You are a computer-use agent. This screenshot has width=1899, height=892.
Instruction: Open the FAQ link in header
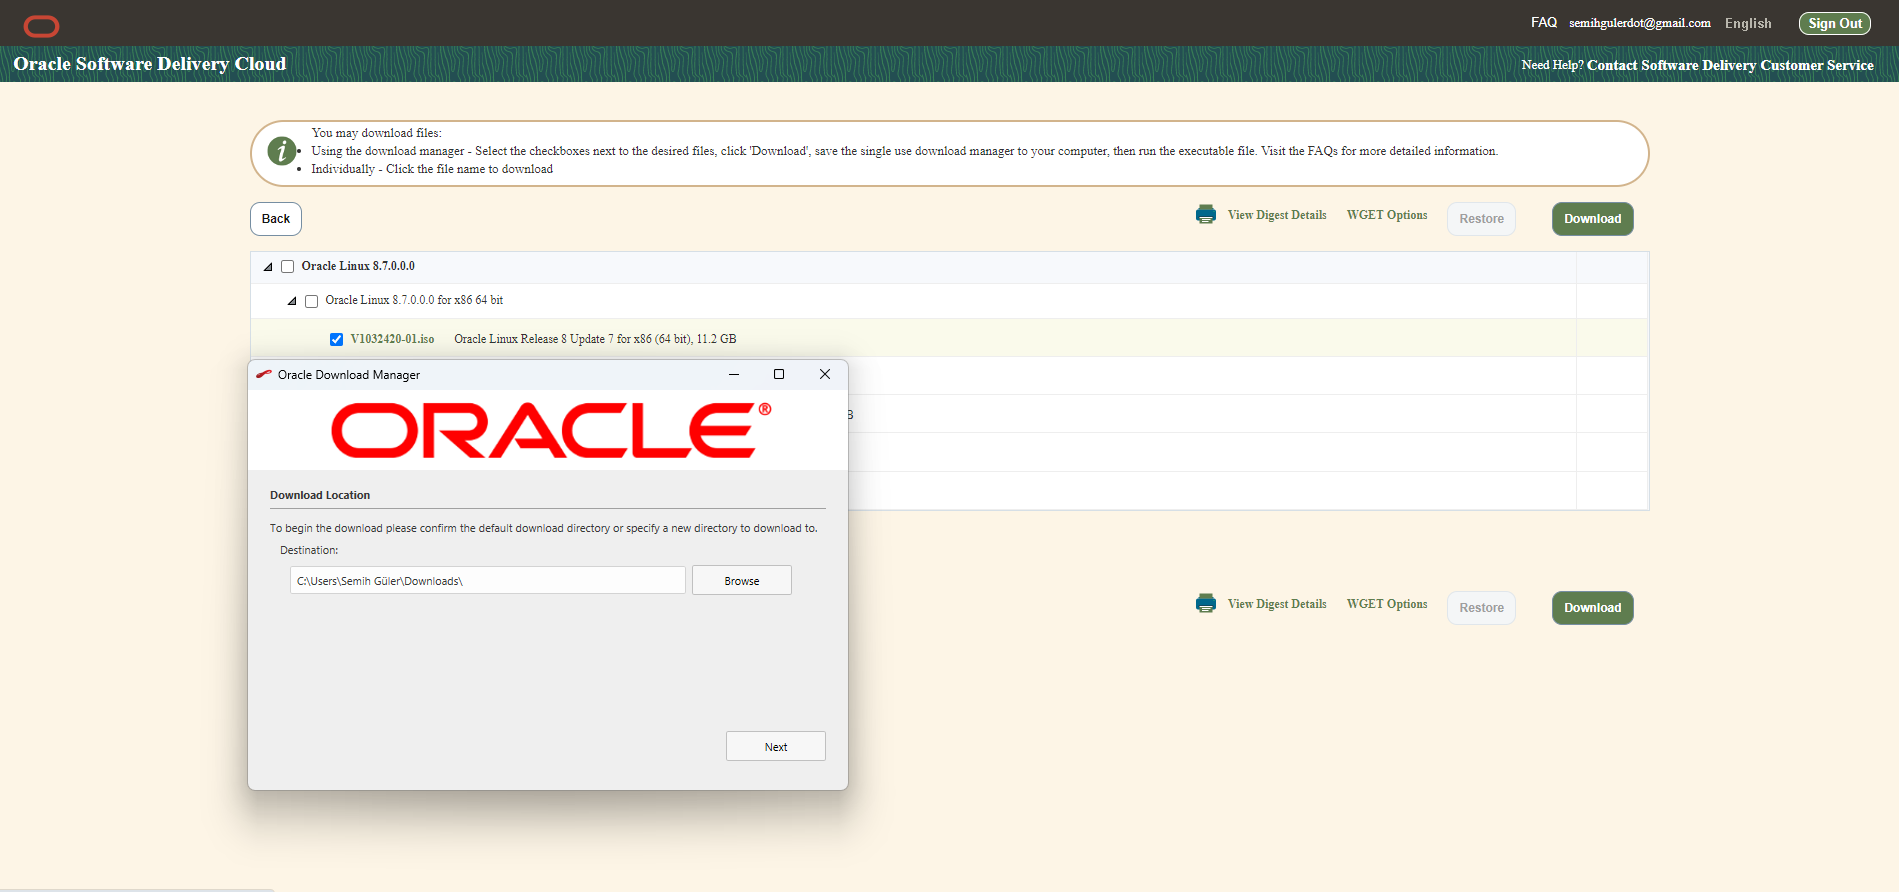click(1544, 23)
